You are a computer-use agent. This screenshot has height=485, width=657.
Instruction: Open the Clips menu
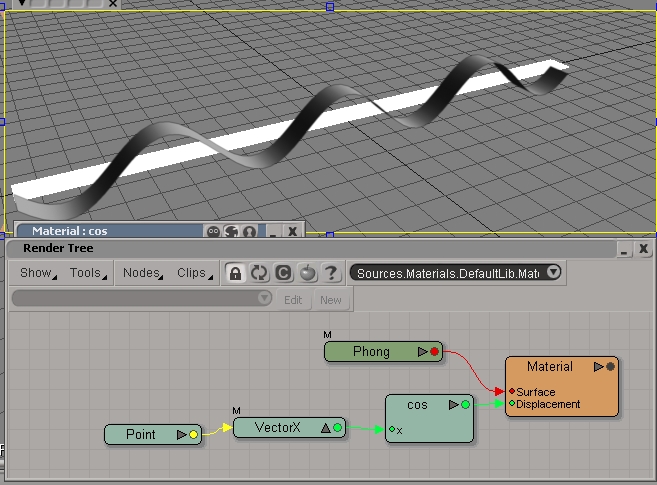click(x=194, y=273)
